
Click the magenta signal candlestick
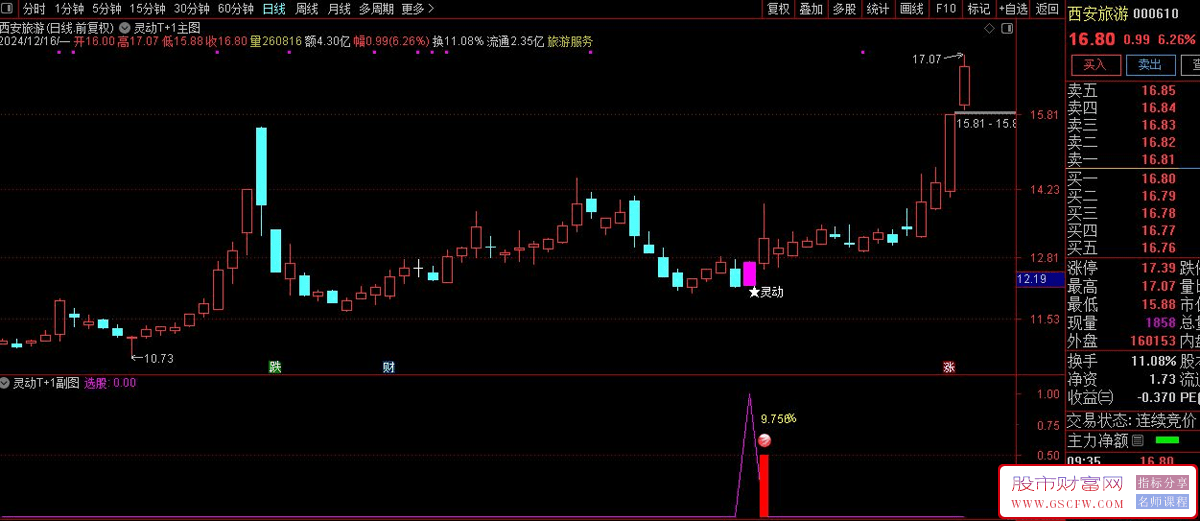click(x=749, y=274)
